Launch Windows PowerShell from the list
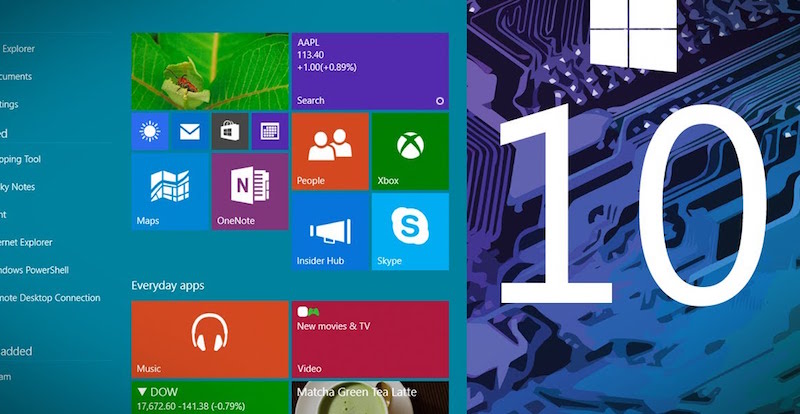Screen dimensions: 800x414 click(x=34, y=270)
